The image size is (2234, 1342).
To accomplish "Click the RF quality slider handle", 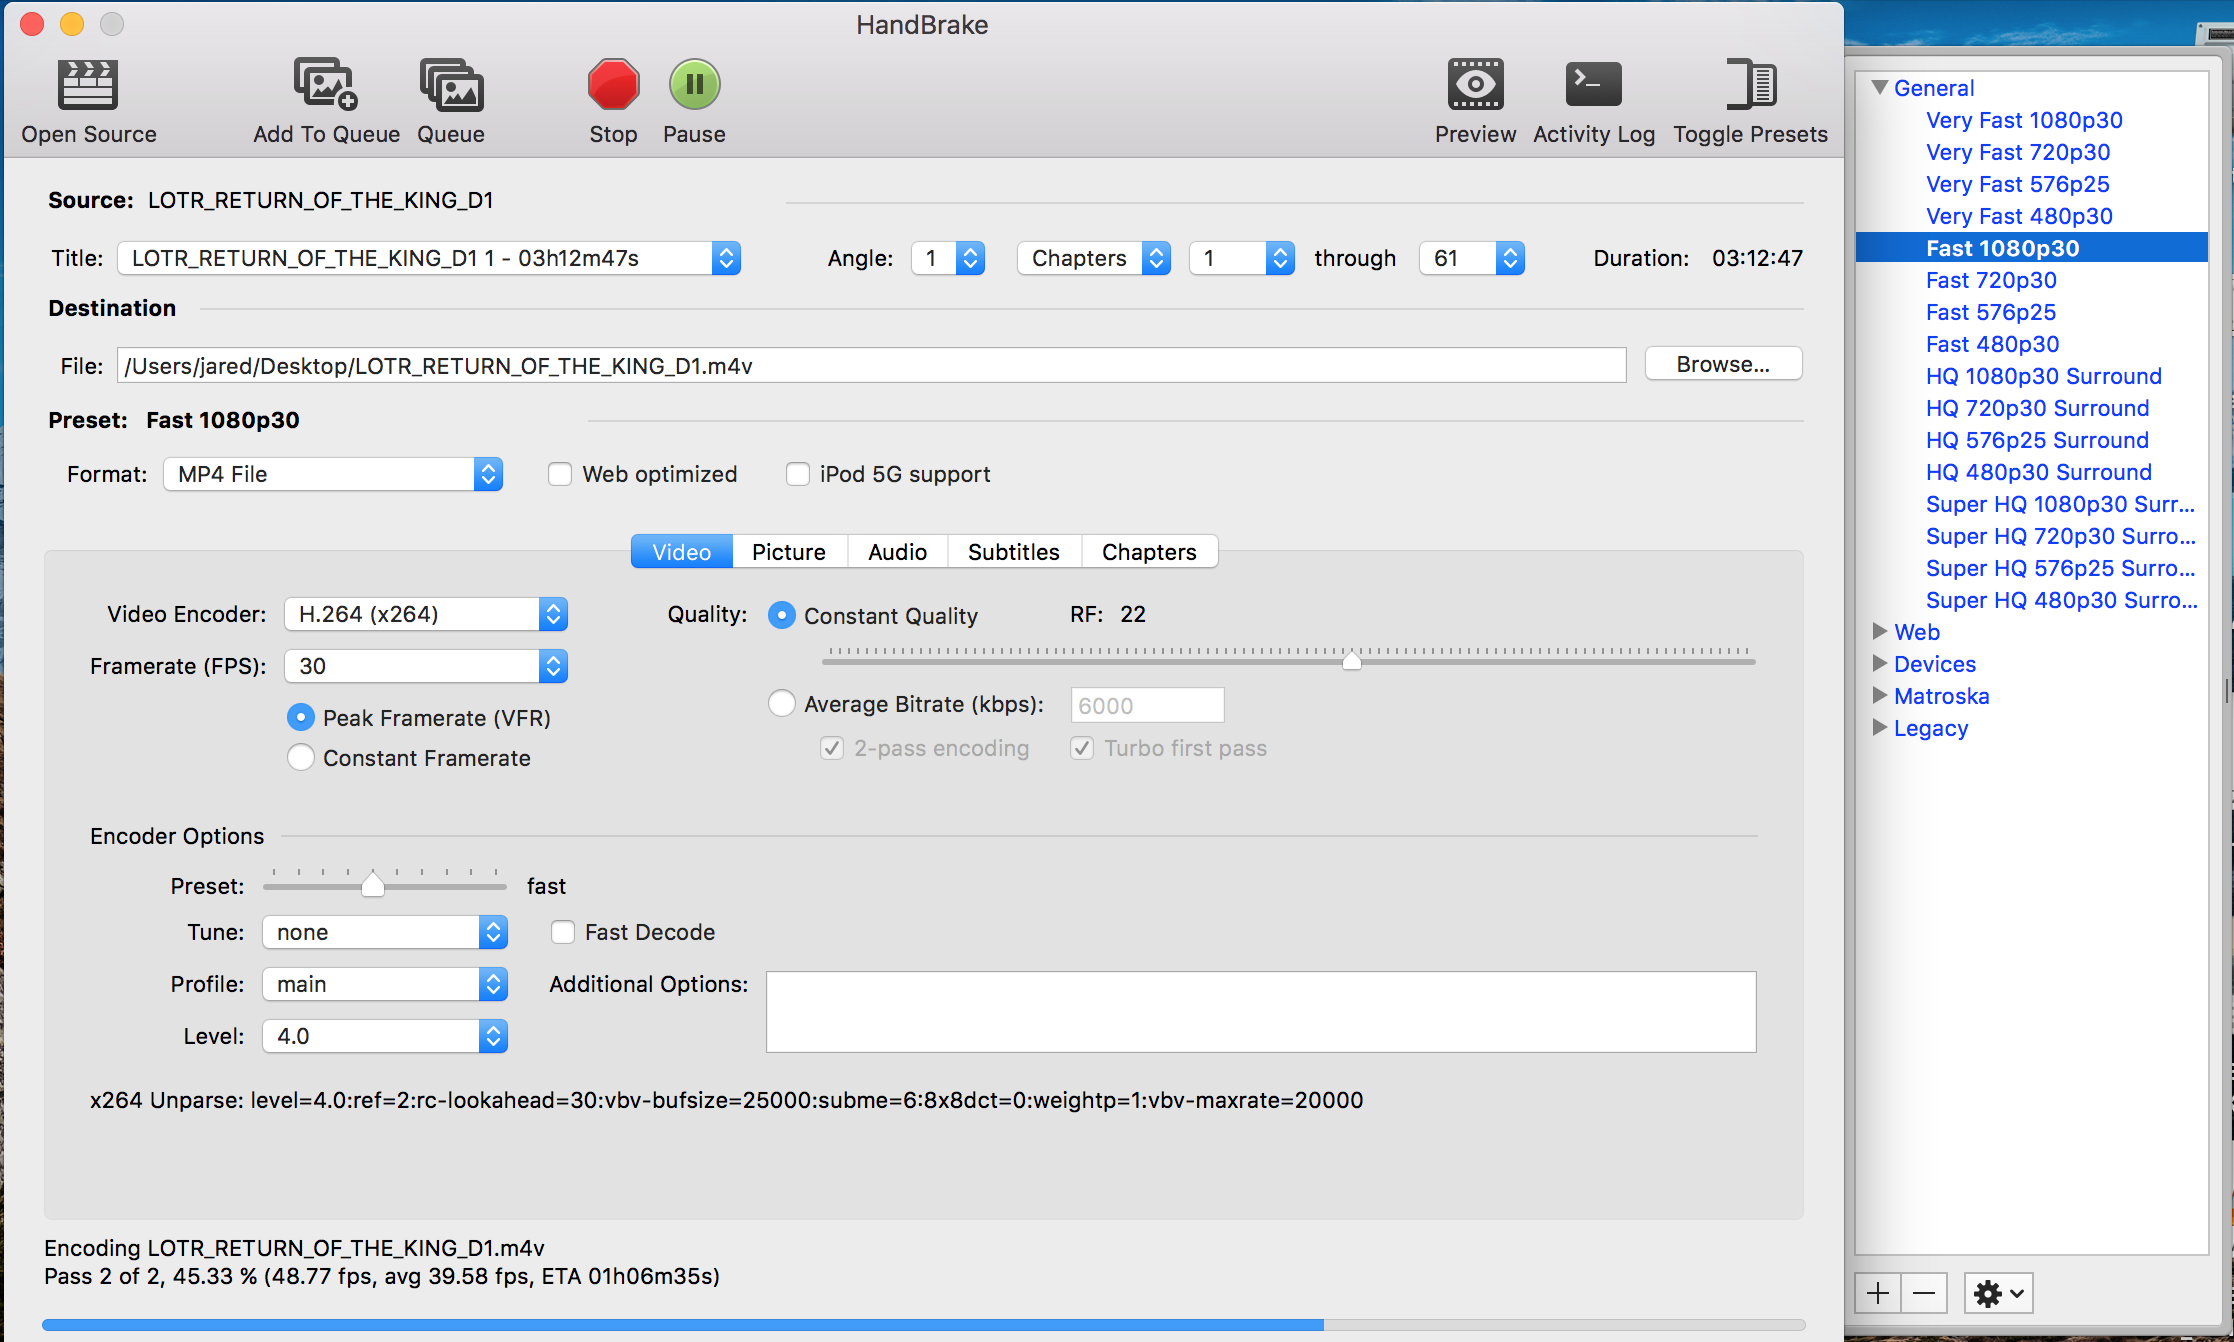I will (1351, 661).
